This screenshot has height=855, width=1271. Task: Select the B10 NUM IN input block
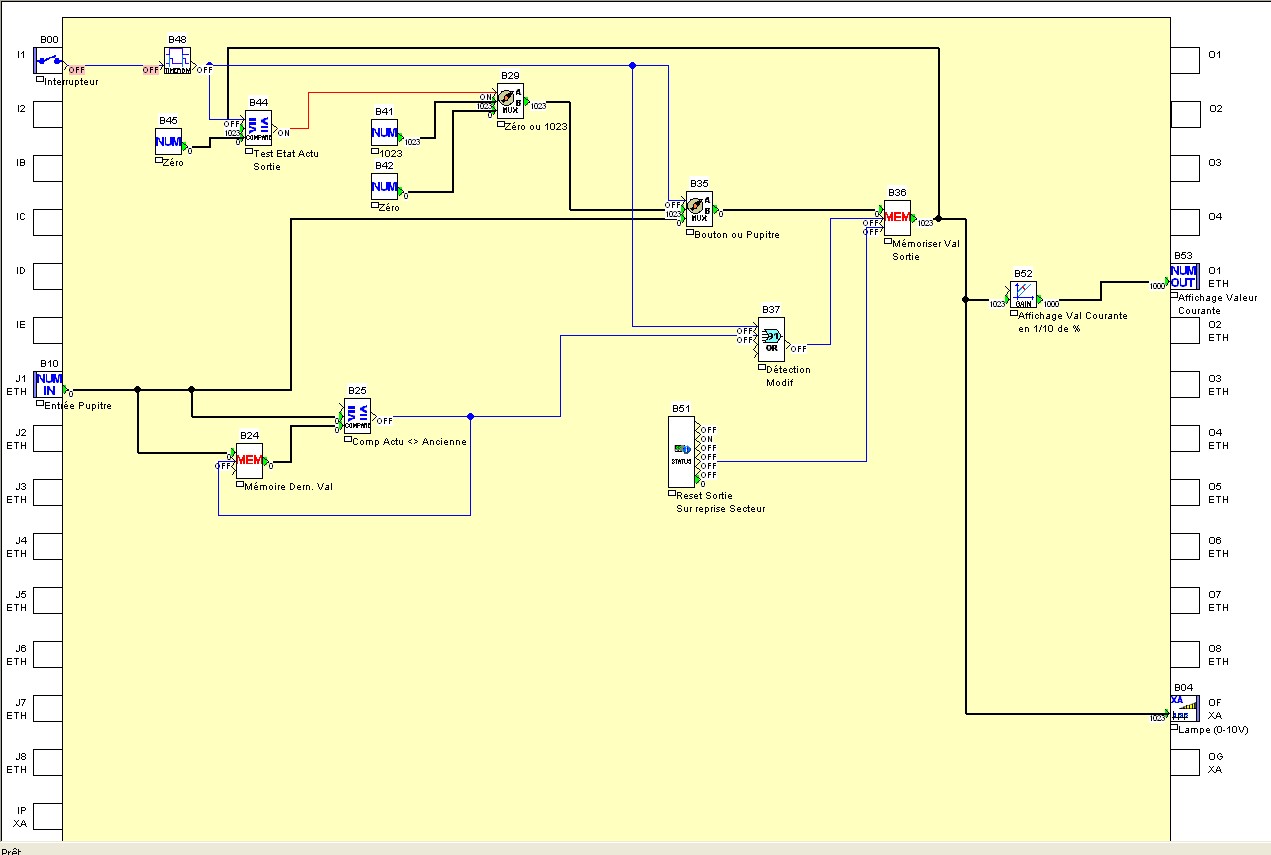pyautogui.click(x=48, y=384)
